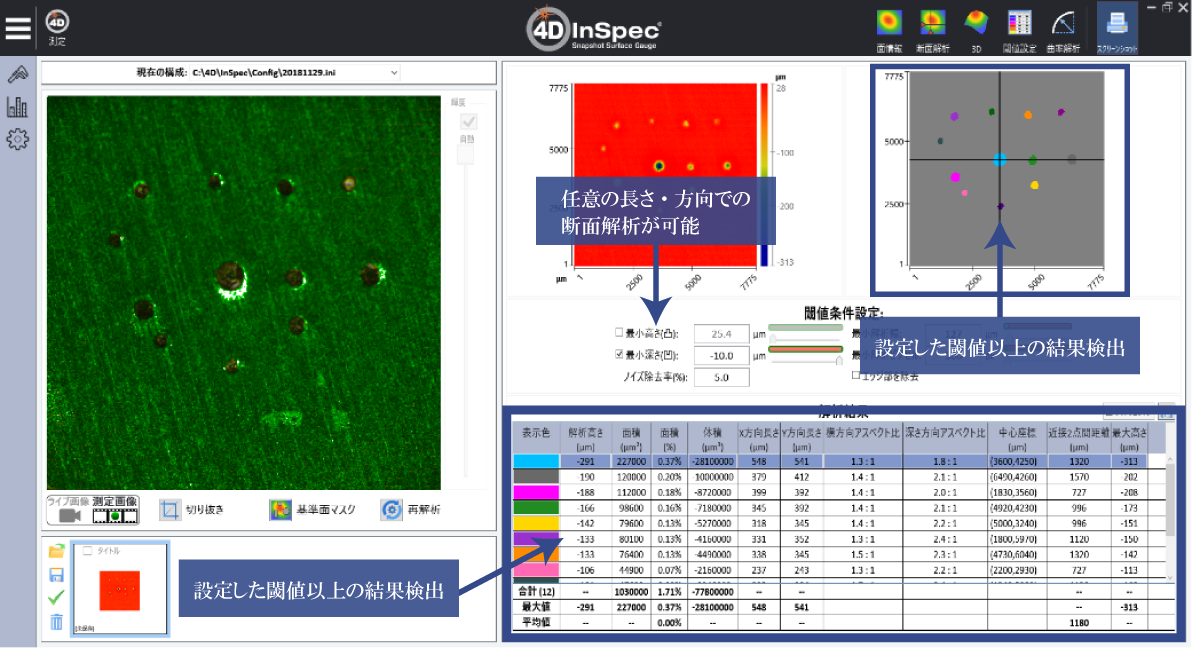
Task: Click the ノイズ除去率 input field
Action: click(715, 377)
